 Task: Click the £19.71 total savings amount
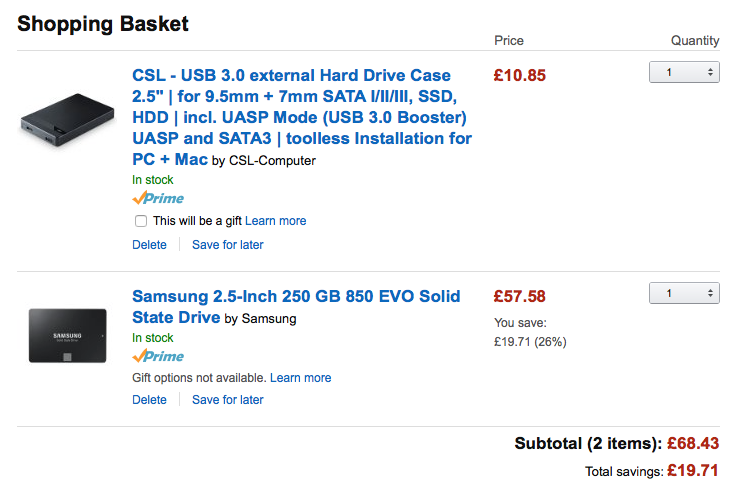(693, 471)
